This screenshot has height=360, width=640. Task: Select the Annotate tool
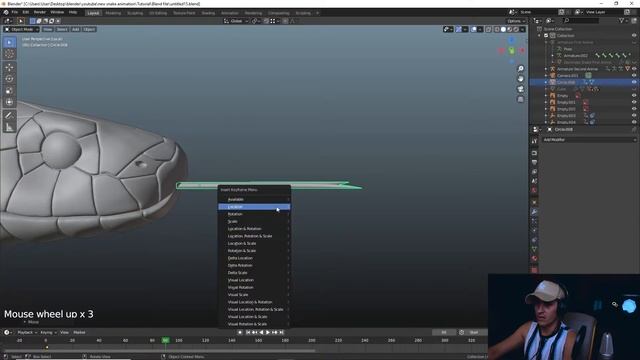click(9, 116)
